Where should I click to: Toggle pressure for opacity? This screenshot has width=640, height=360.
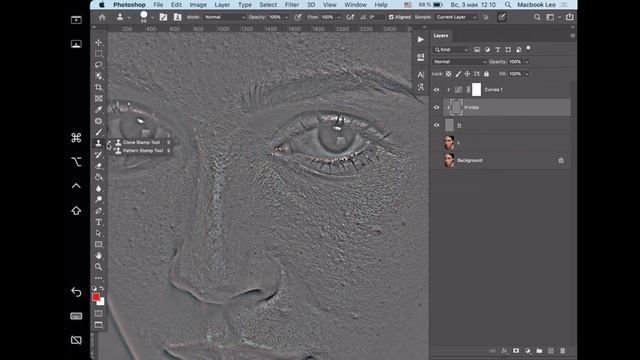pos(298,17)
